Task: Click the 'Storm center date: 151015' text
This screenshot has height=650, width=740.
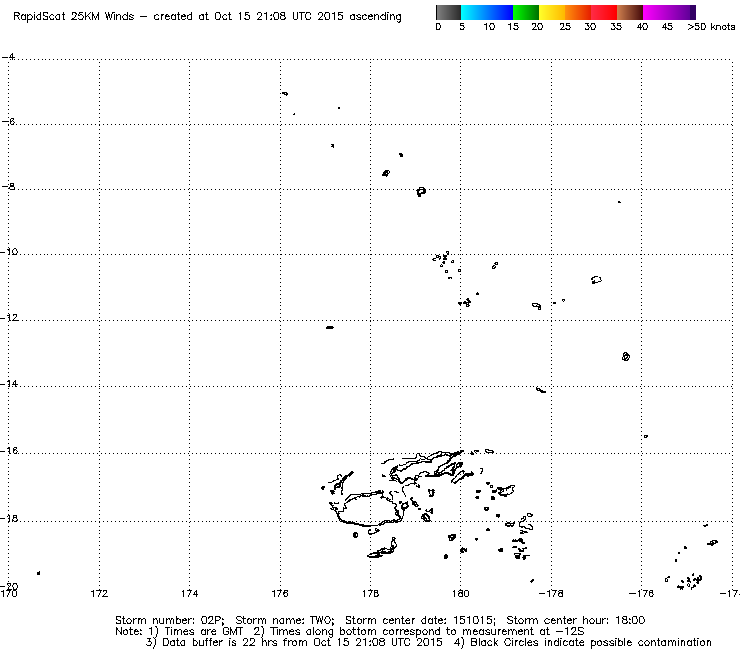Action: click(x=420, y=620)
